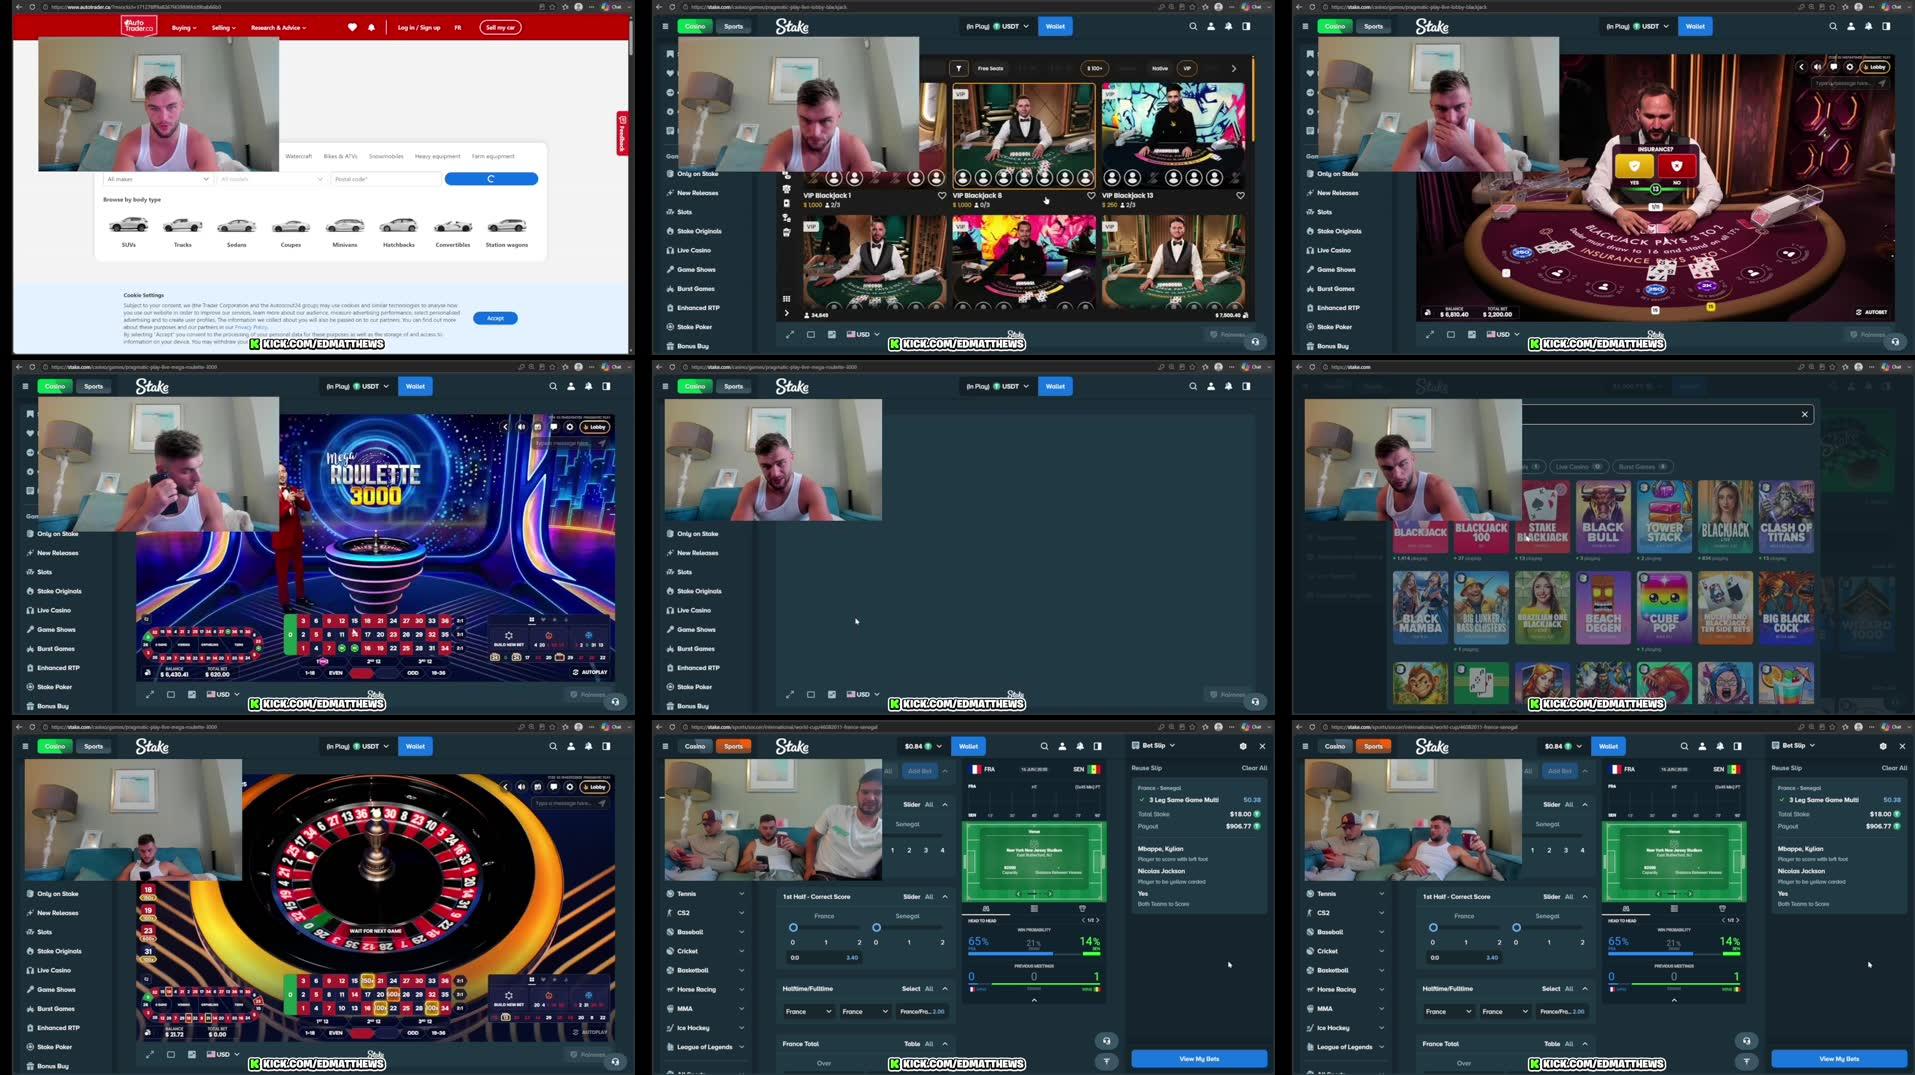Favorite VIP Blackjack 1 with its heart
This screenshot has width=1915, height=1075.
point(941,196)
